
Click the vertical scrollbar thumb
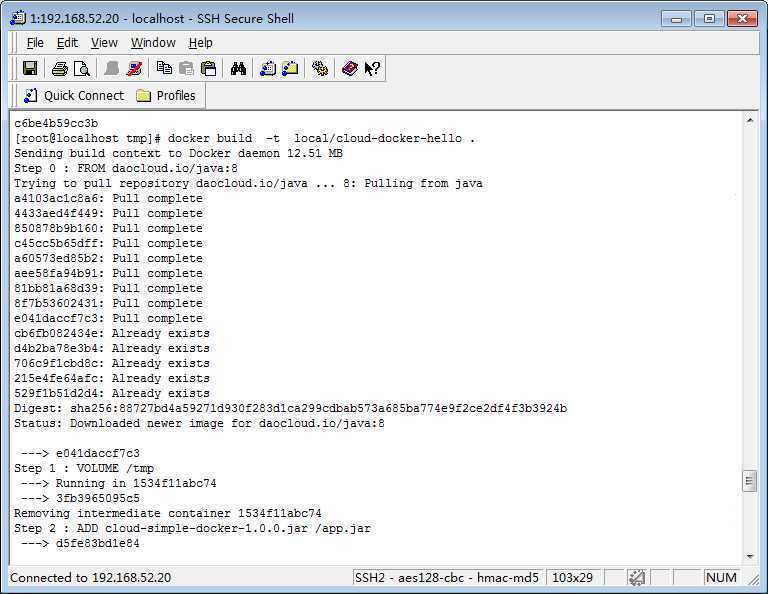(750, 481)
